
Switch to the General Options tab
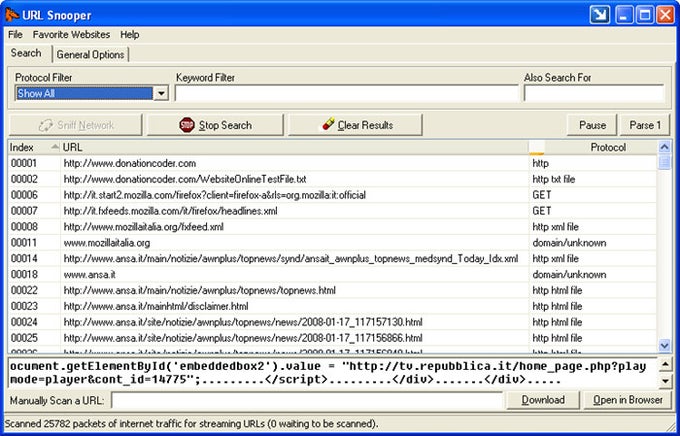tap(90, 55)
